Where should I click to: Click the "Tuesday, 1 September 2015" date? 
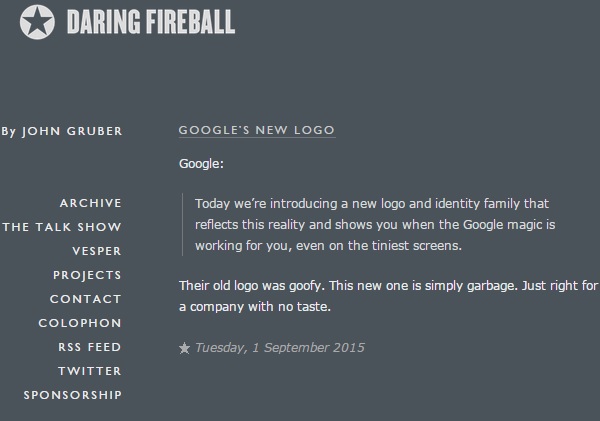point(280,349)
